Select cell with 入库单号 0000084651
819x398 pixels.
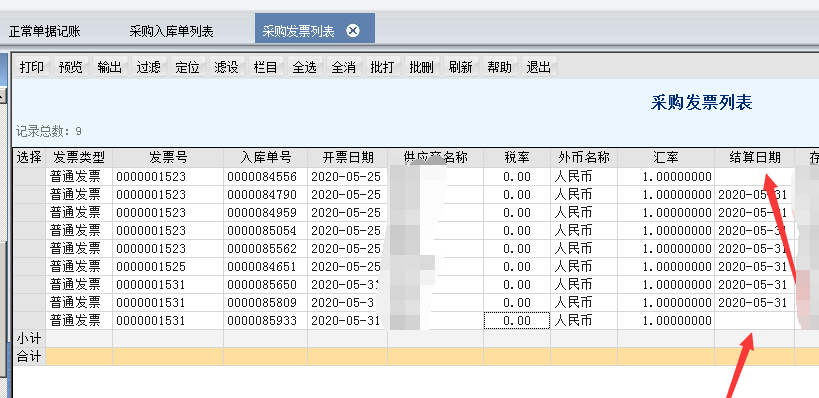[x=265, y=267]
